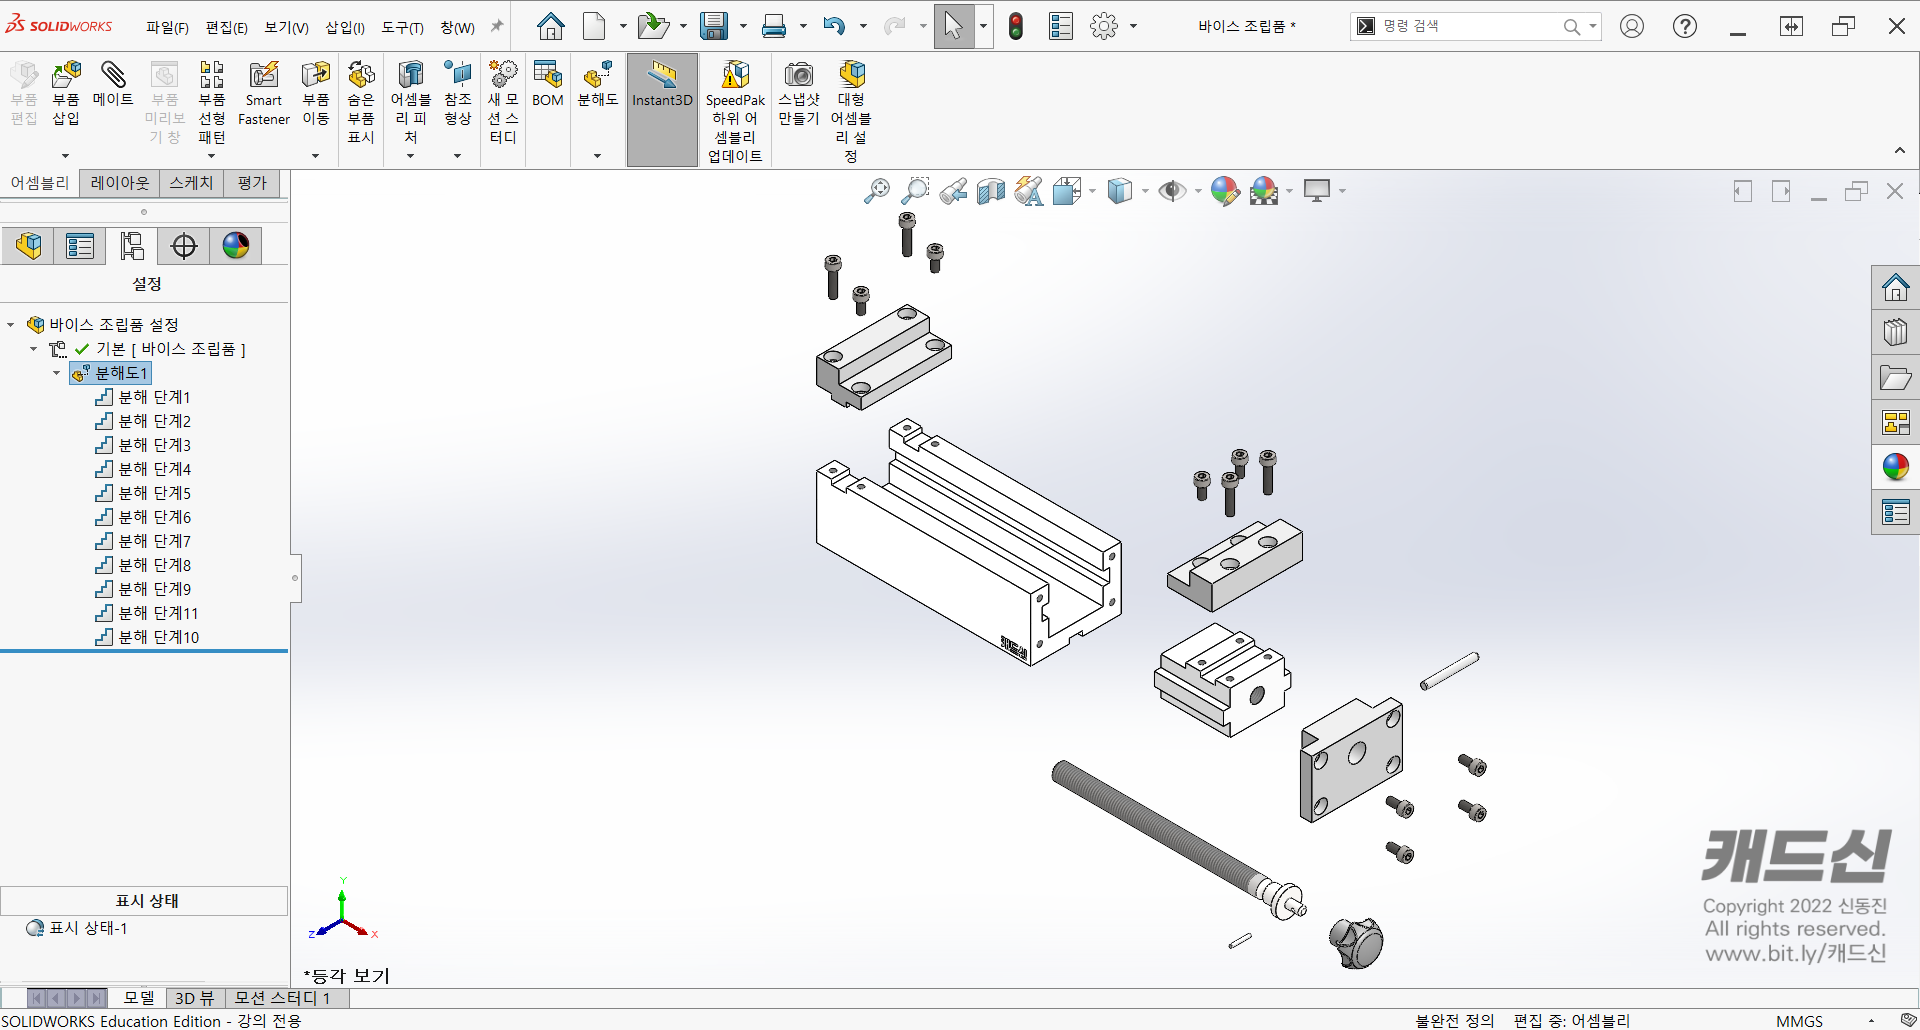
Task: Collapse the 바이스 조립품 설정 tree node
Action: [x=11, y=325]
